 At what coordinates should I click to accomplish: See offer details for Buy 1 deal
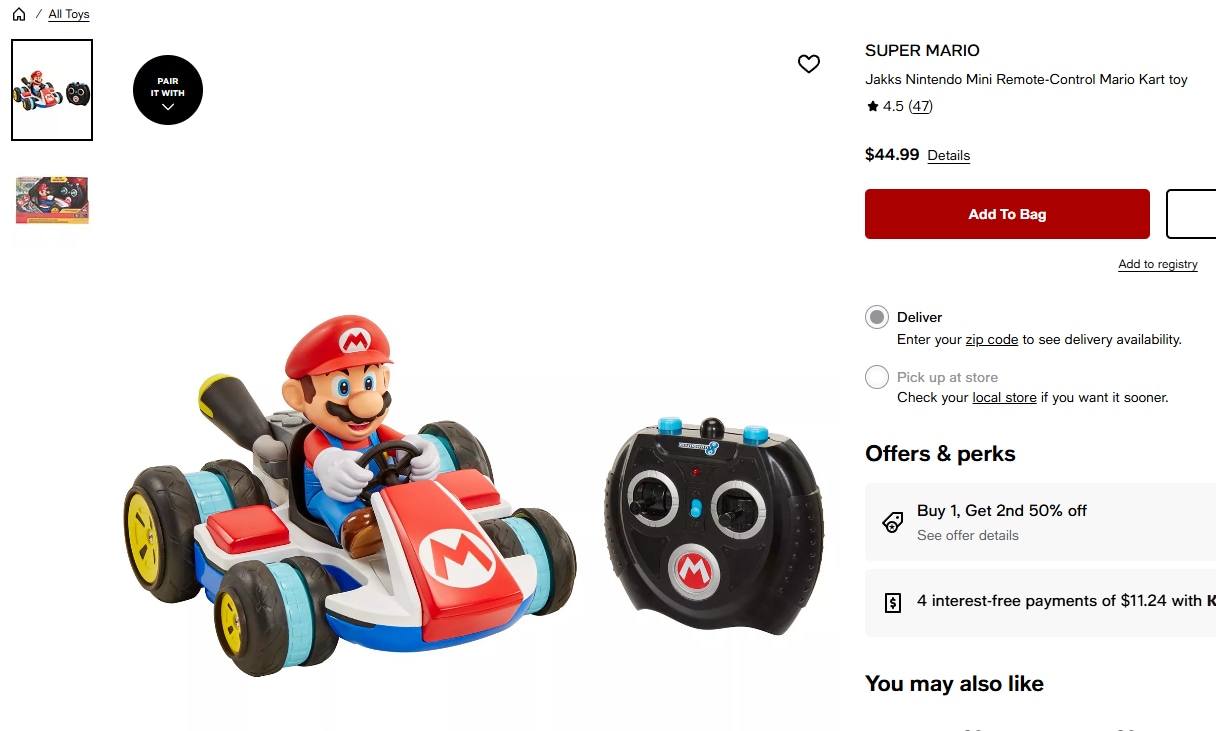(967, 536)
